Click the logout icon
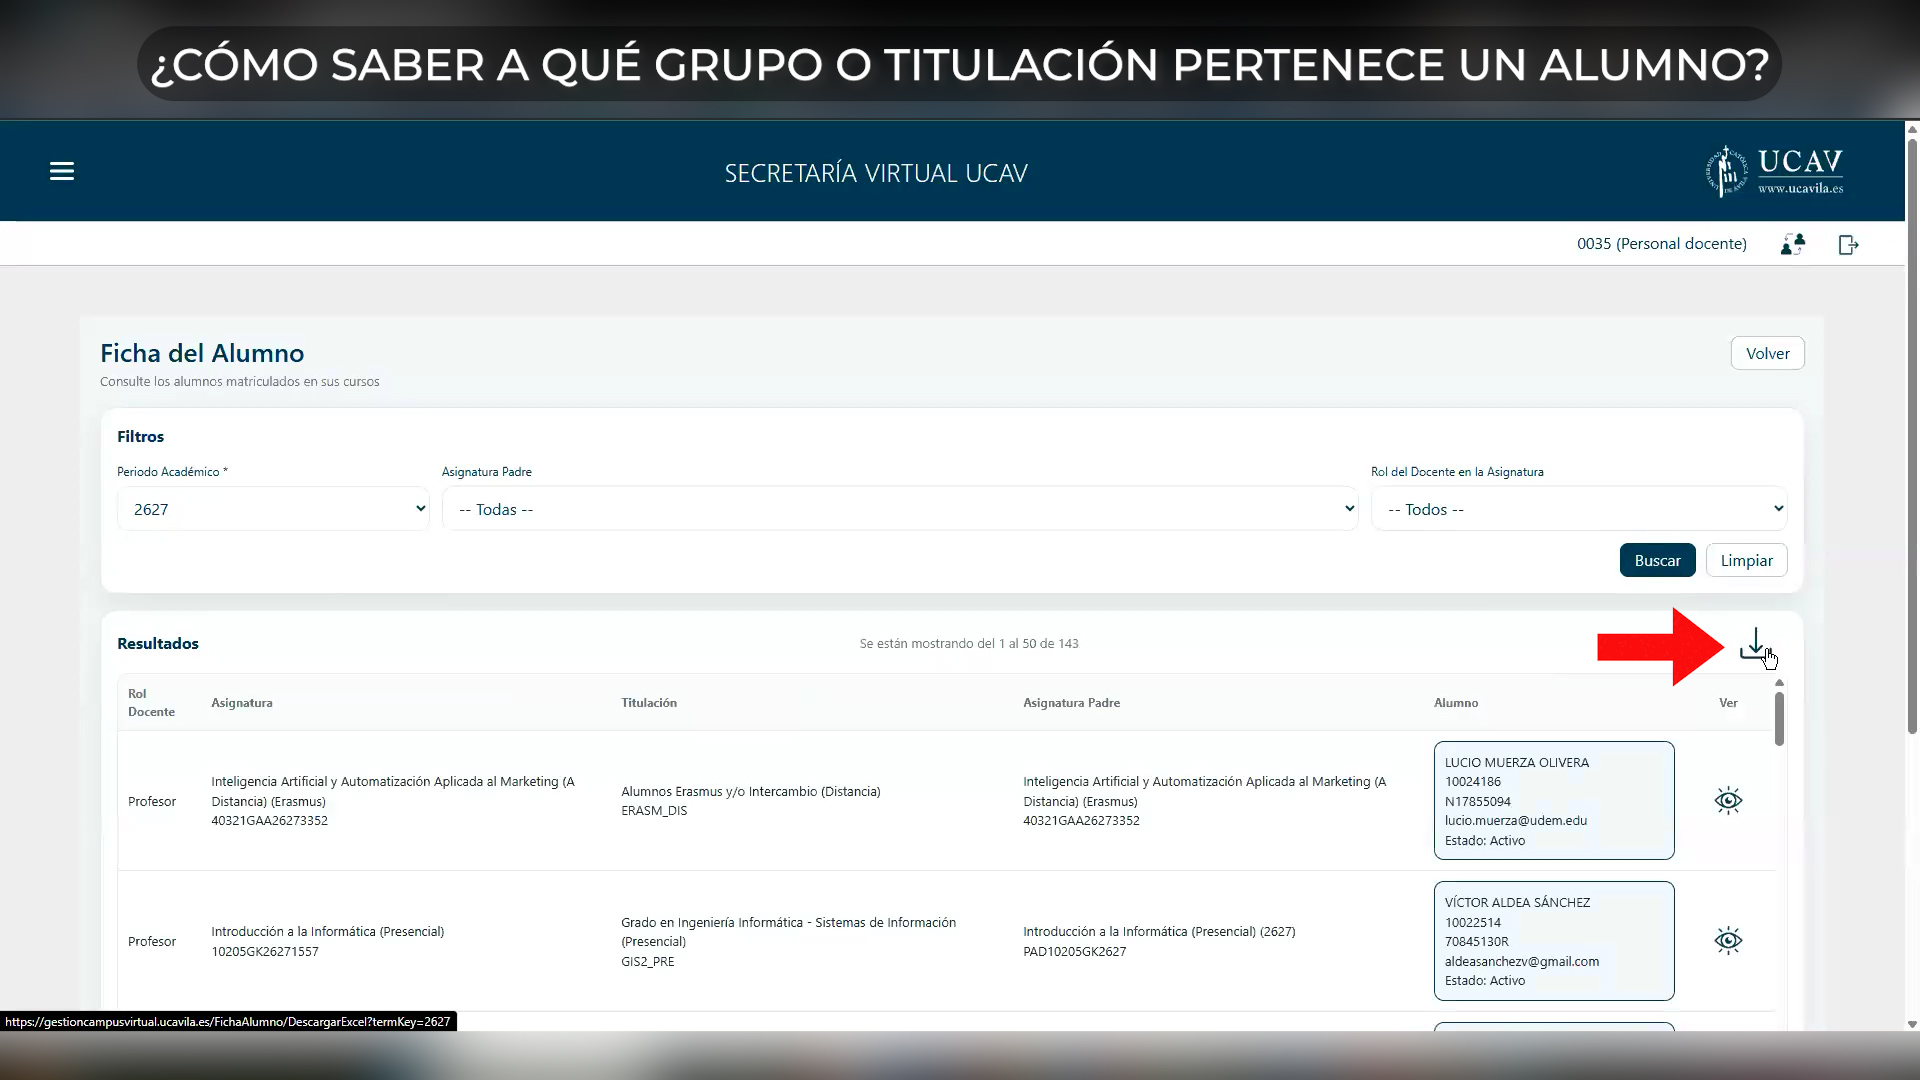This screenshot has width=1920, height=1080. coord(1848,244)
